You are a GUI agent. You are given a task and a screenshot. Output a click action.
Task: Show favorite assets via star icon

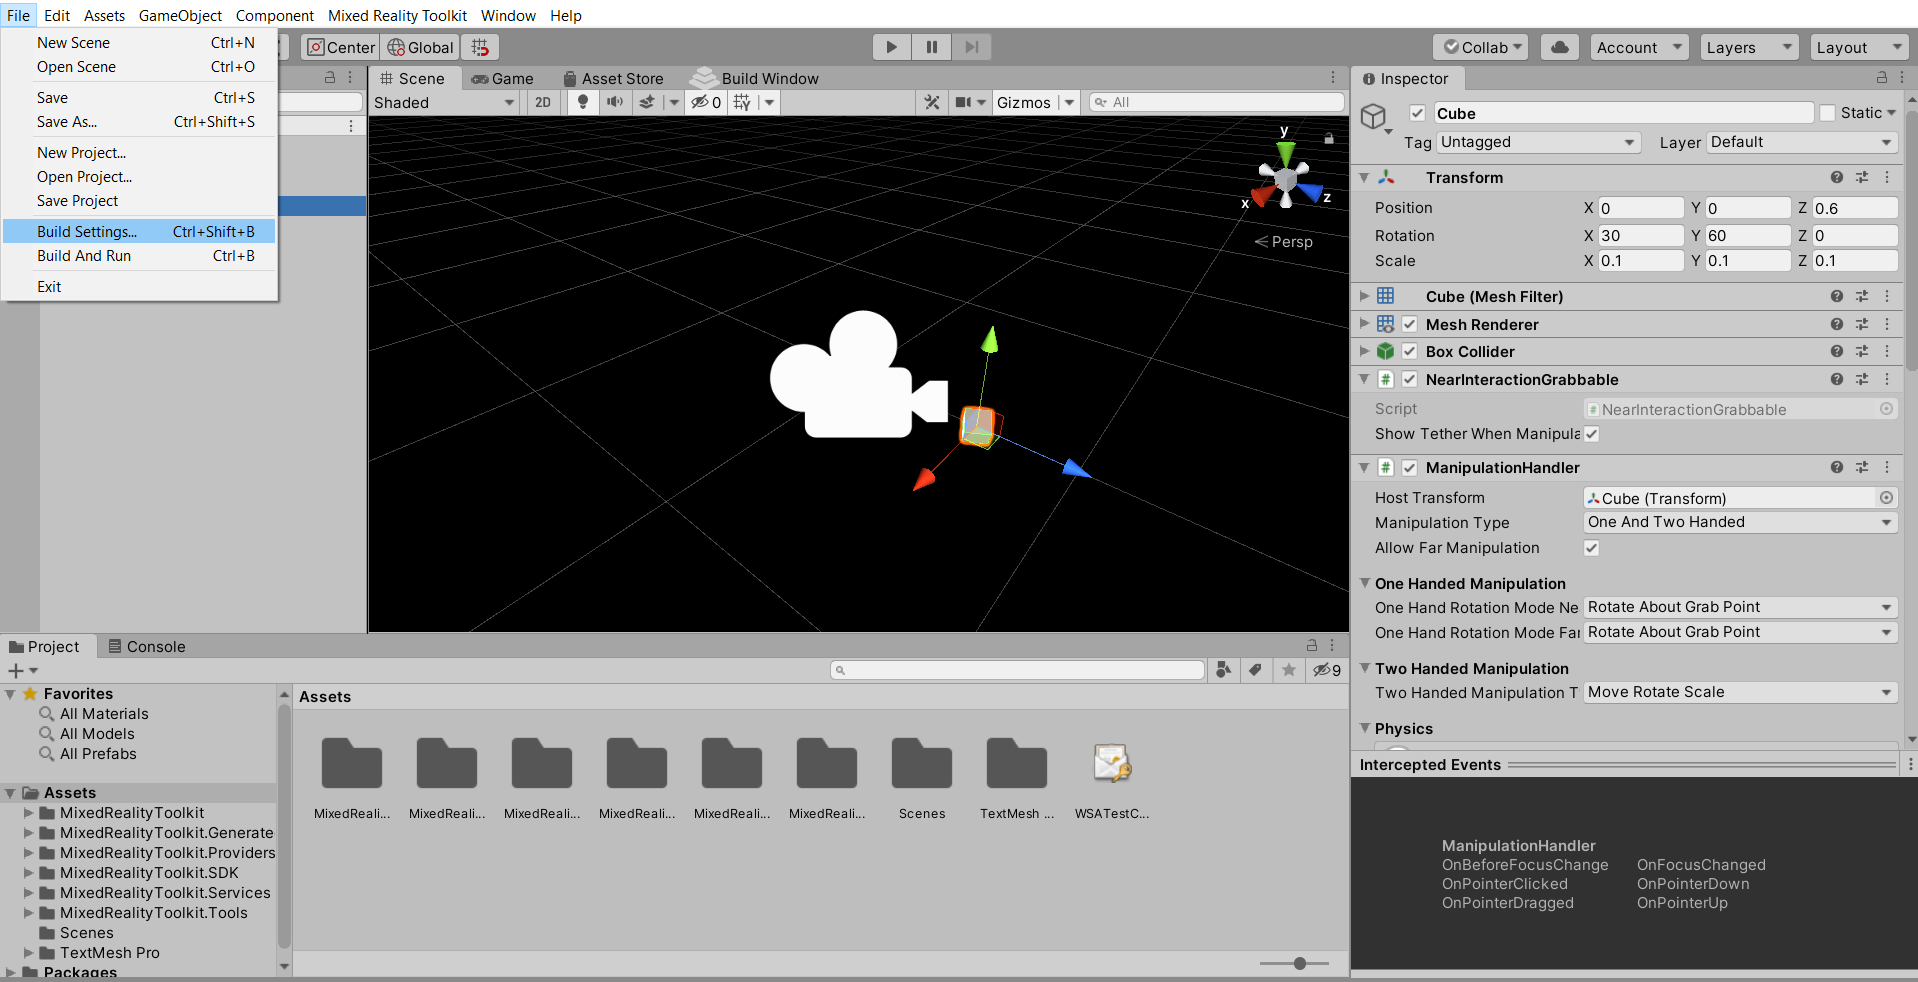1288,670
